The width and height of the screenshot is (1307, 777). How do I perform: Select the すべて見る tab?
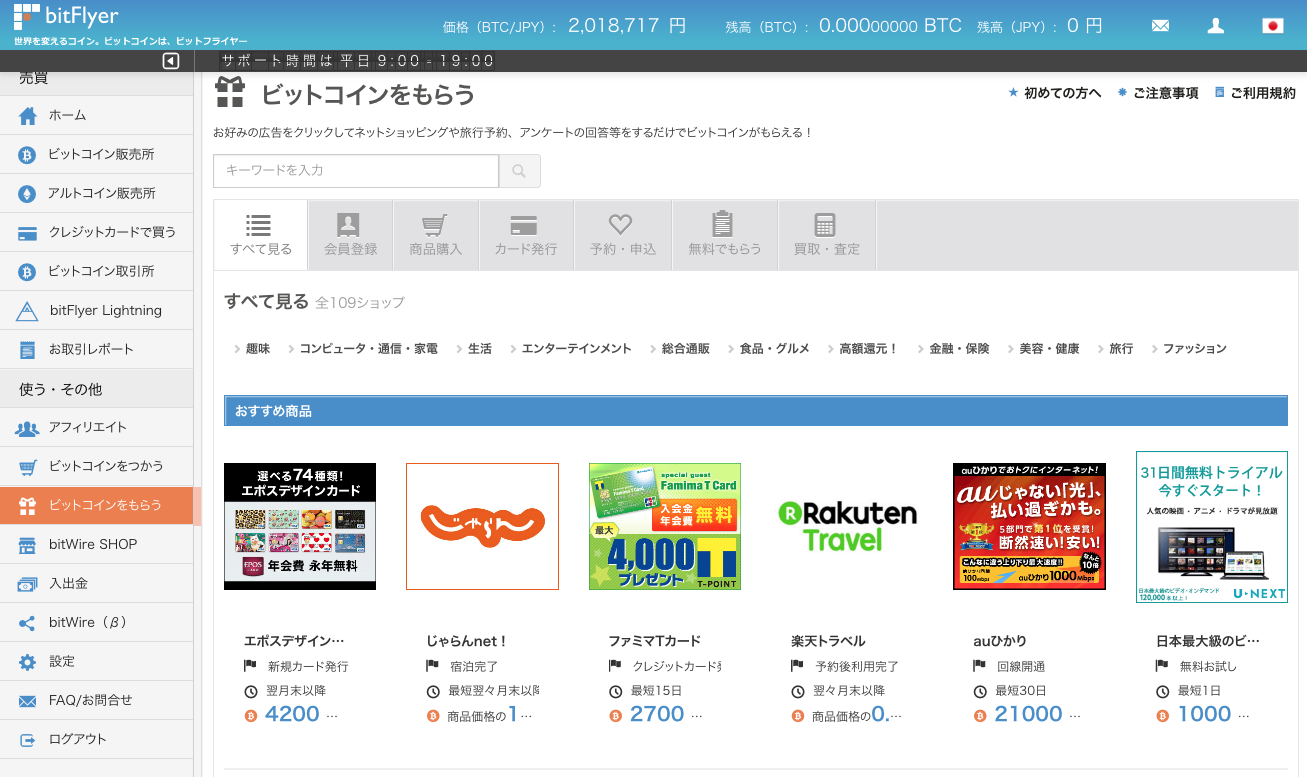pos(261,235)
